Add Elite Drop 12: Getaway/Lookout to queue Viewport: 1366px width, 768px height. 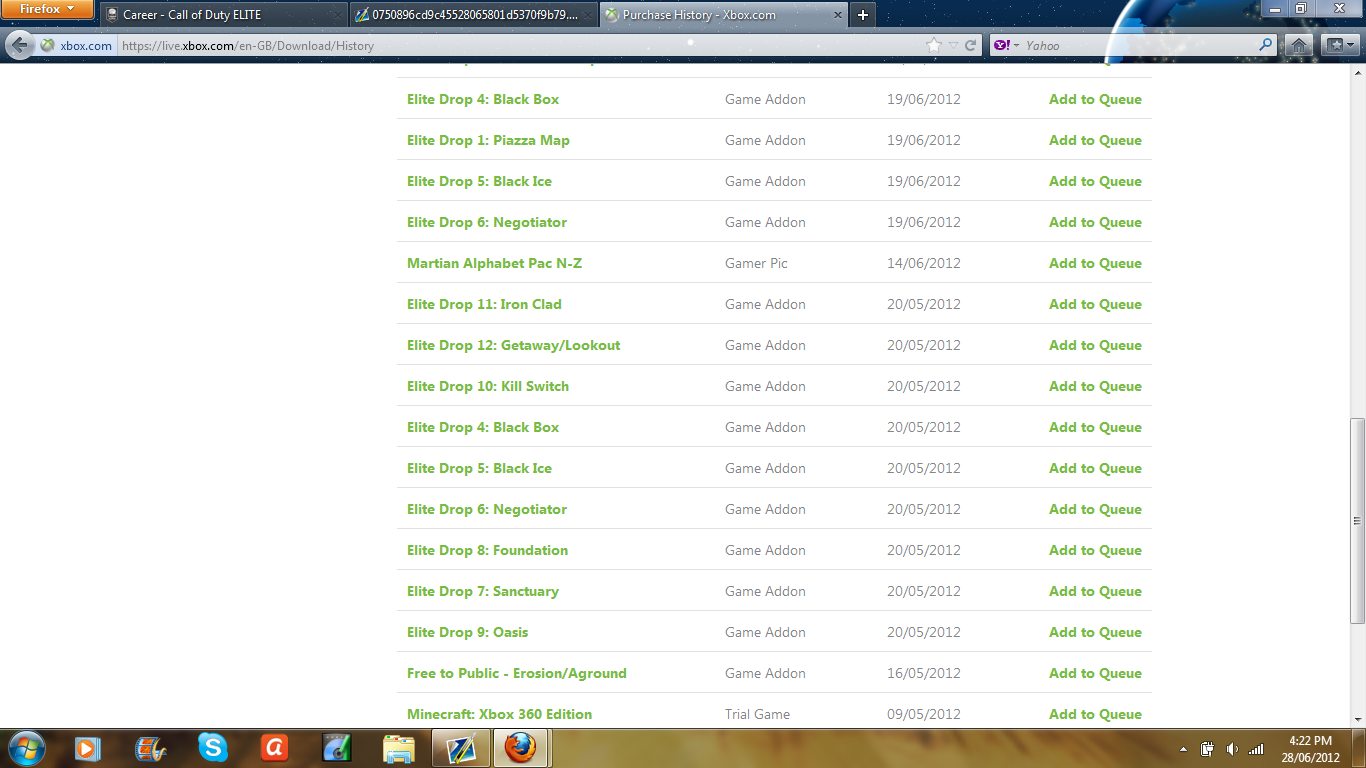1095,345
